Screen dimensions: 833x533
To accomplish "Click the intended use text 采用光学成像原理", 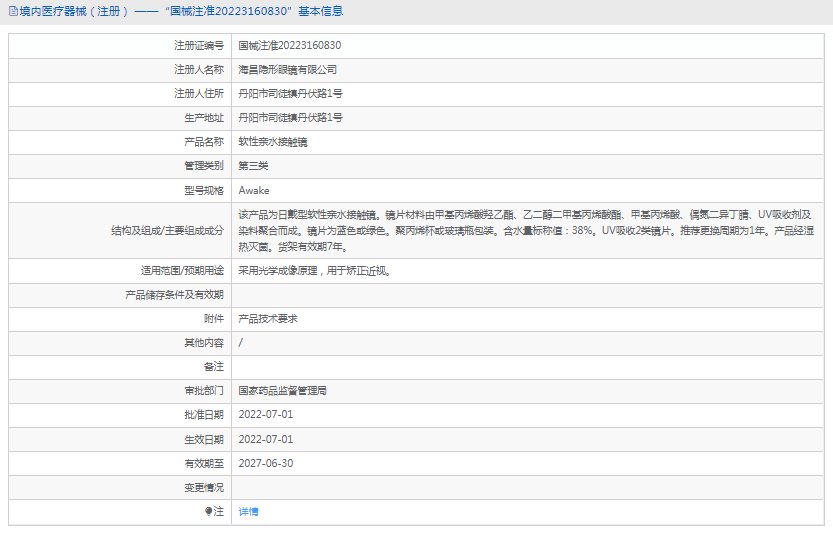I will click(313, 271).
